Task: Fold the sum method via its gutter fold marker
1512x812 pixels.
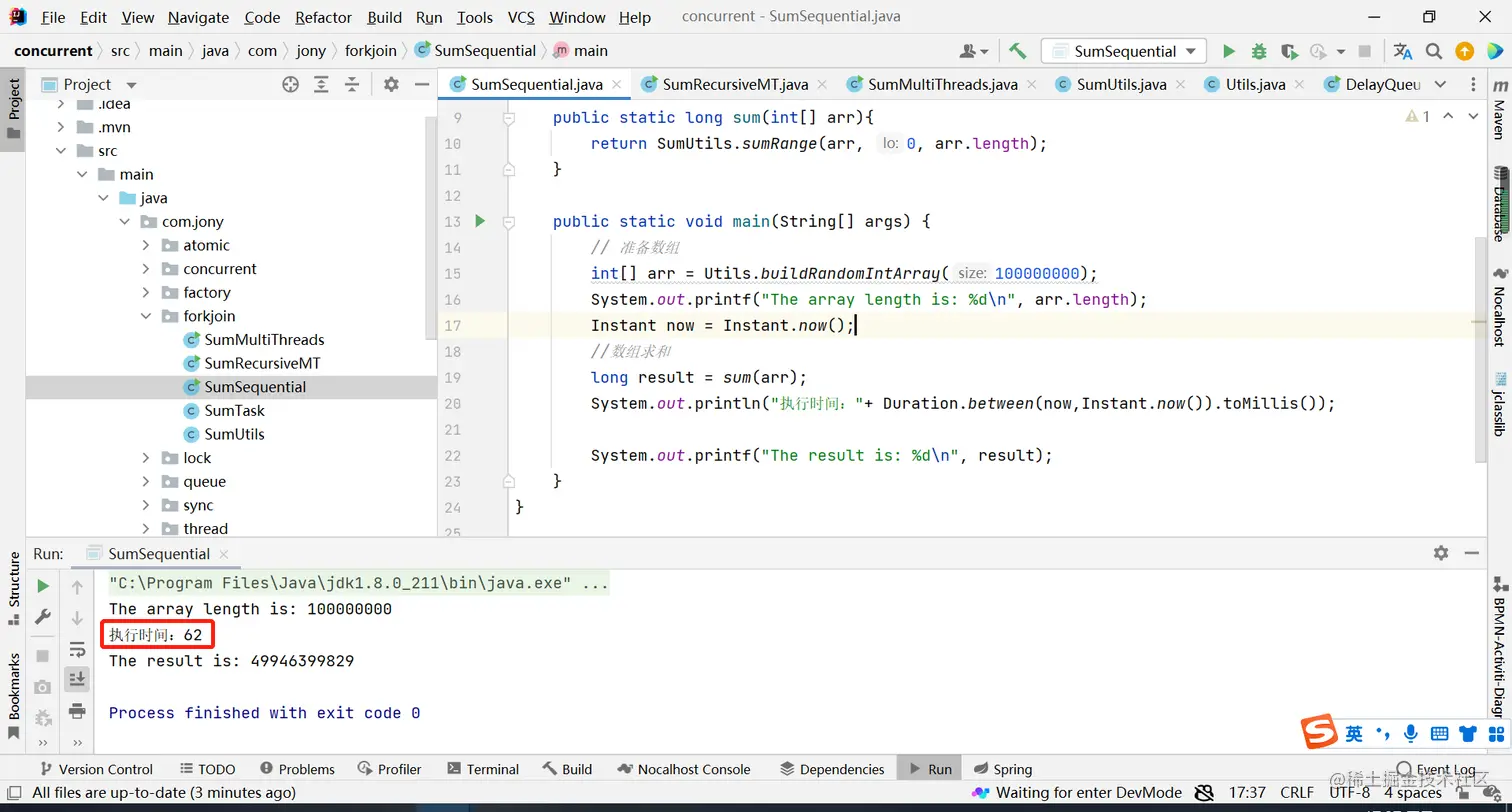Action: (x=508, y=118)
